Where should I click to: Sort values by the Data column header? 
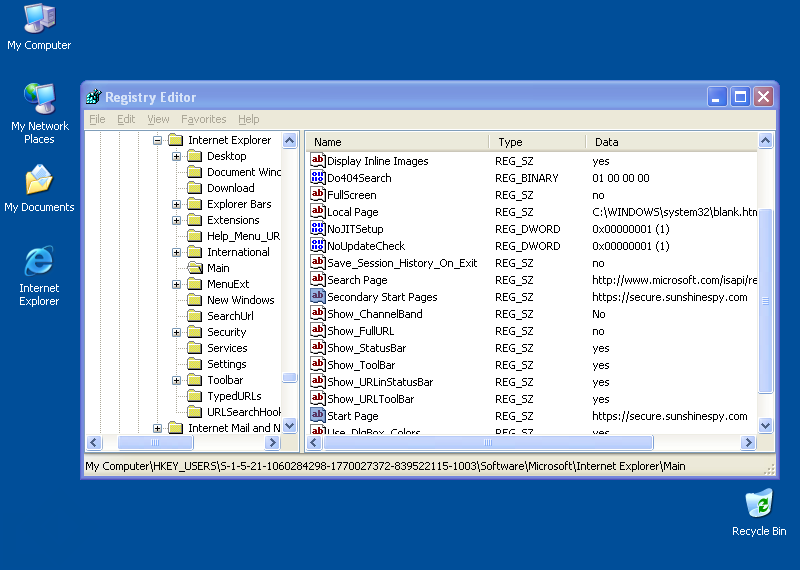[x=672, y=142]
